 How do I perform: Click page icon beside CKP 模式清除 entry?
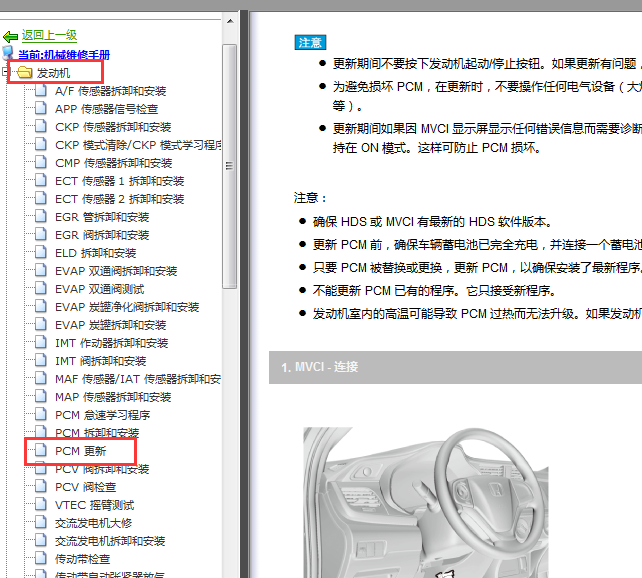(41, 144)
